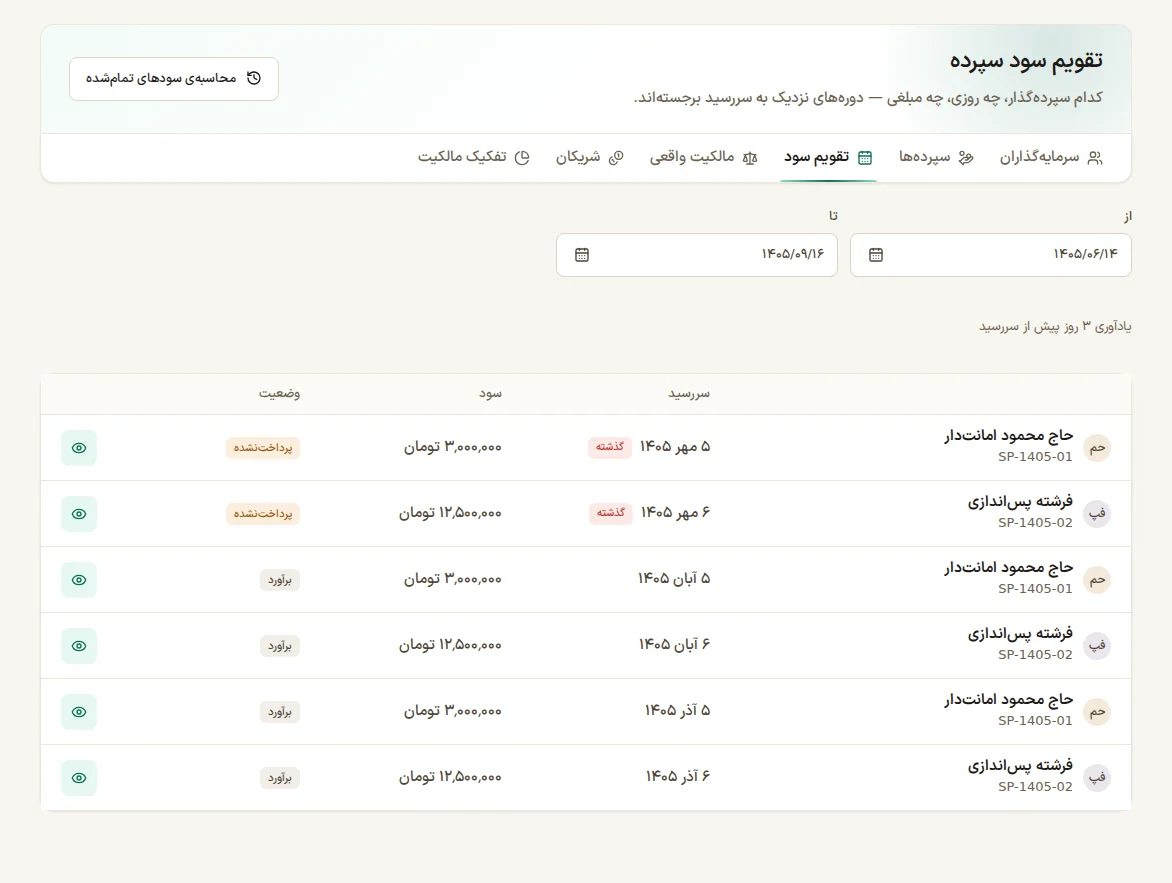Click the eye icon in the ۶ مهر ۱۴۰۵ row

[79, 514]
